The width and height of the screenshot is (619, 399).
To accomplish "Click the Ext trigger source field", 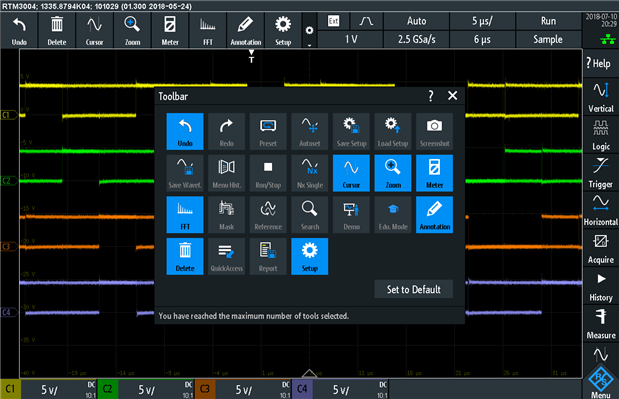I will tap(334, 21).
